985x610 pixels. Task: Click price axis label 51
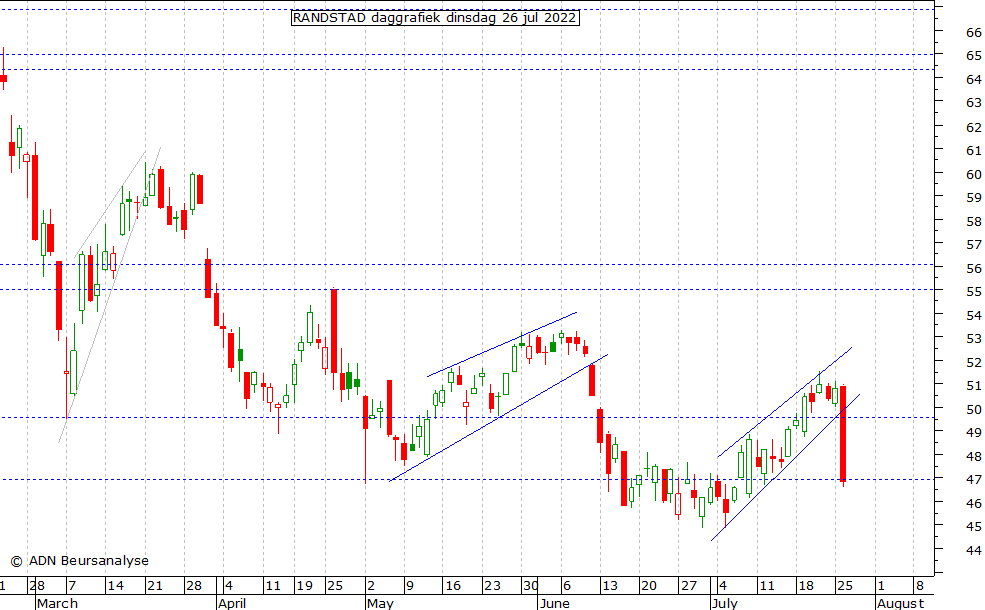(974, 386)
